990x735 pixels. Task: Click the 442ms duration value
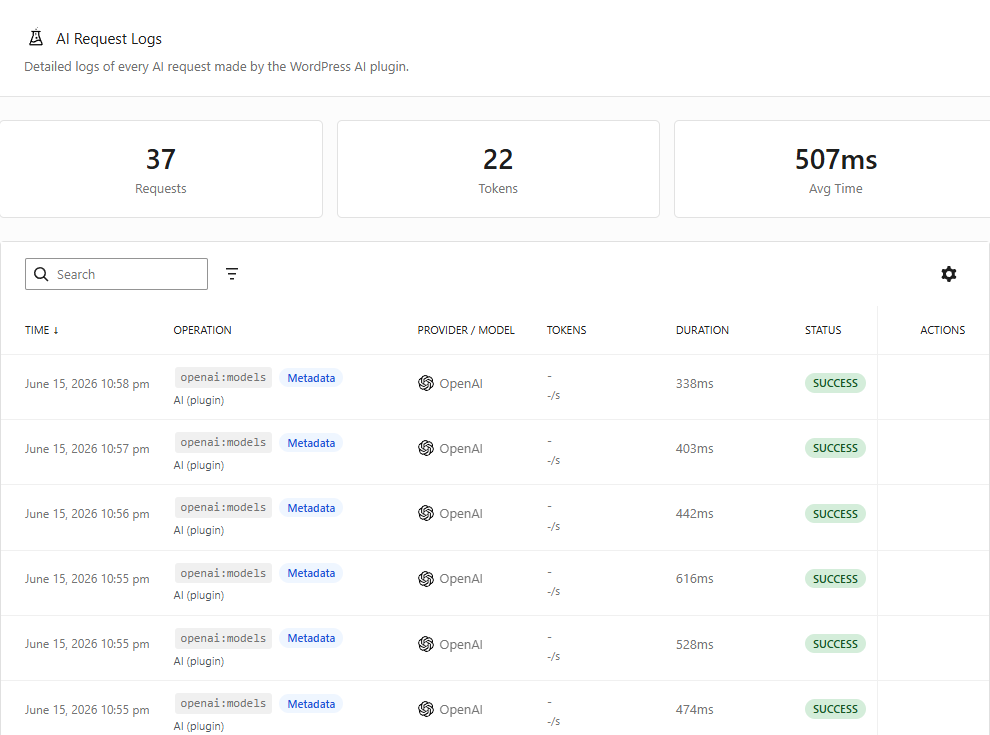click(x=695, y=513)
